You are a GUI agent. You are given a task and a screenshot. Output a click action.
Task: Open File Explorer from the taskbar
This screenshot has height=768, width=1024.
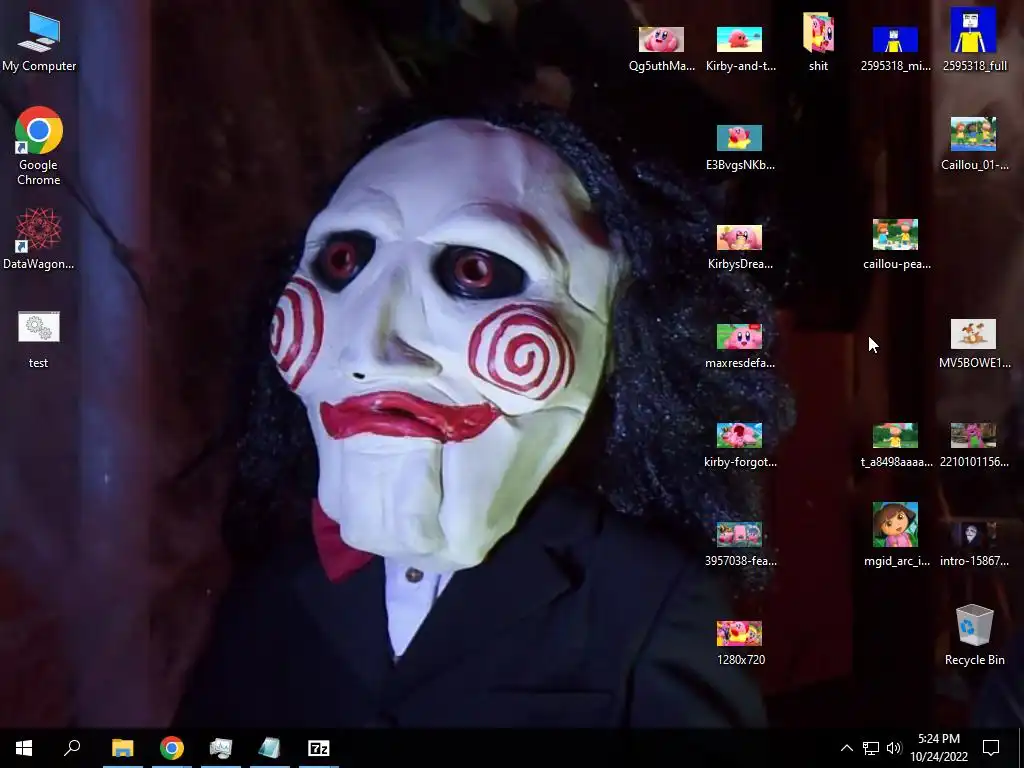(122, 748)
